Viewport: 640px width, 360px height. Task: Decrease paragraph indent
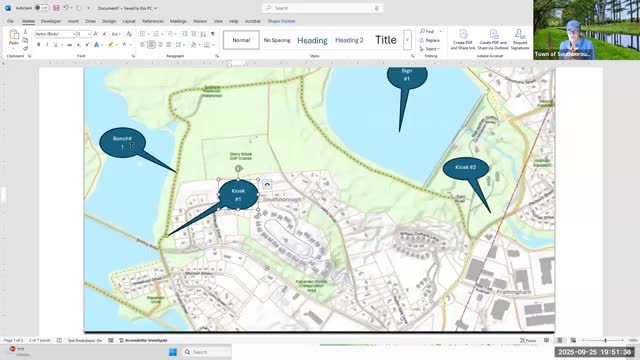click(x=185, y=34)
